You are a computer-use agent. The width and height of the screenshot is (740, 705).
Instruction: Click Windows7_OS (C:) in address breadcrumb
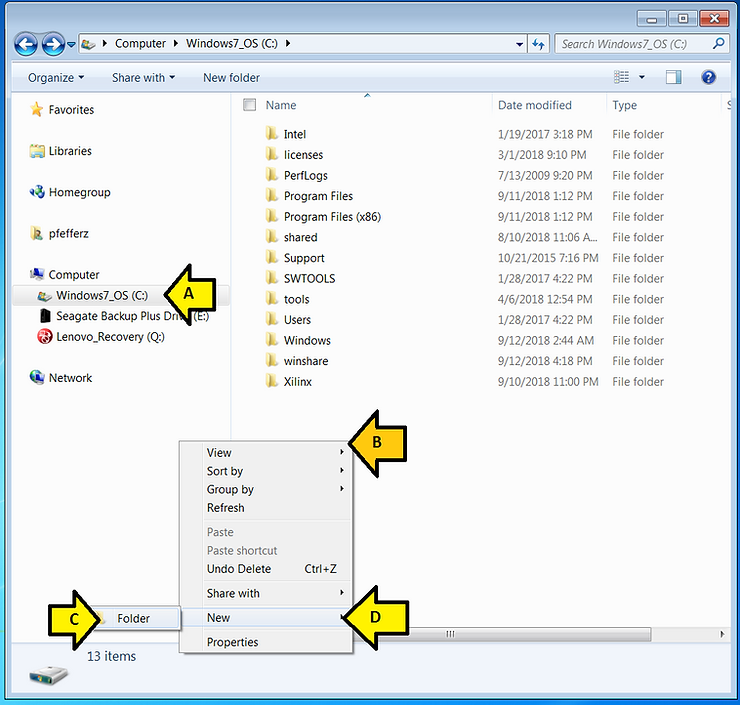pos(232,43)
